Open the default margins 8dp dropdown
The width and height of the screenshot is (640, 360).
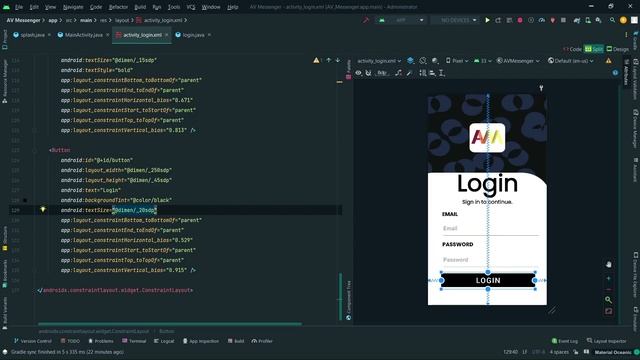pyautogui.click(x=382, y=73)
